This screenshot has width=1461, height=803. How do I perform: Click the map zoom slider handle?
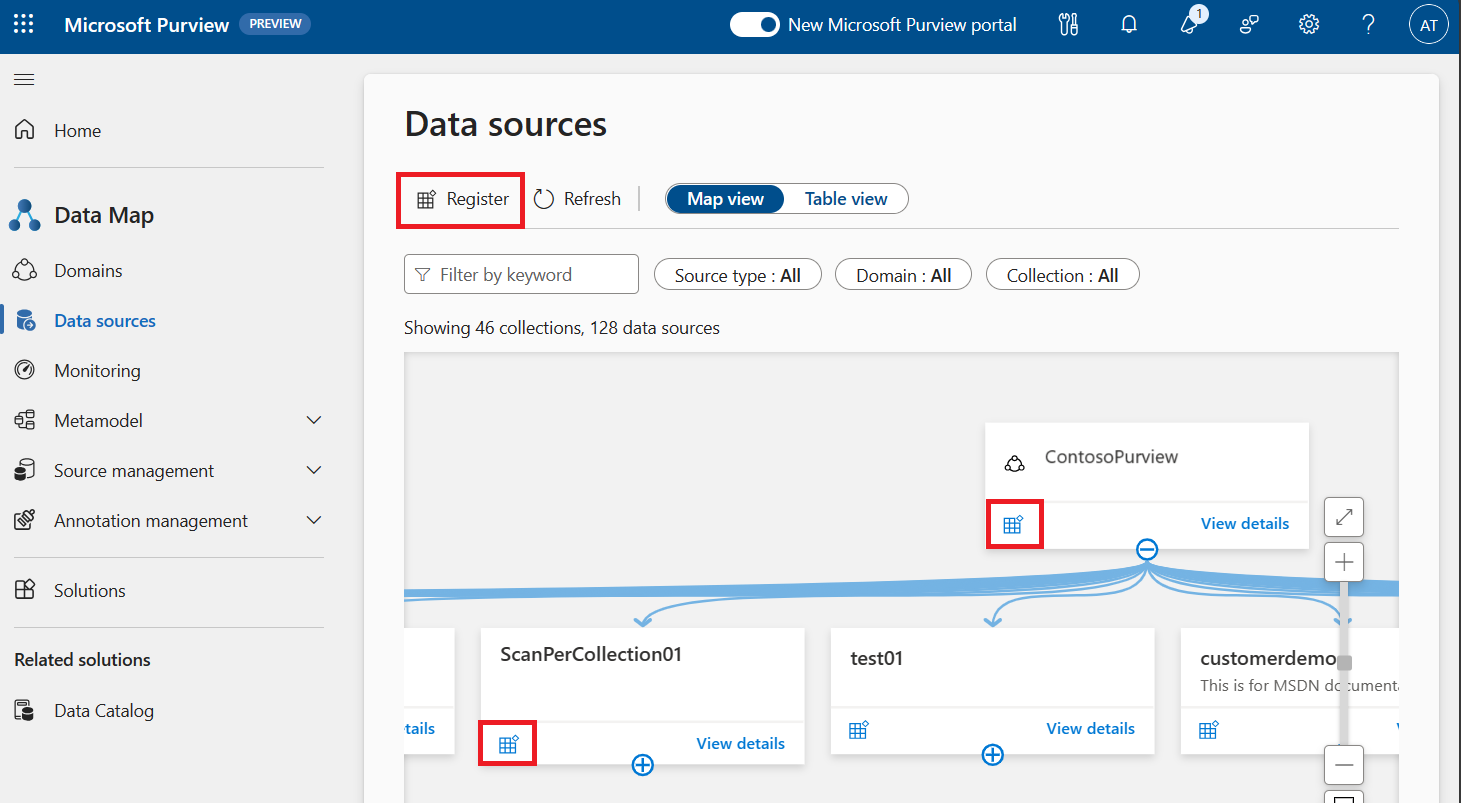[1344, 663]
